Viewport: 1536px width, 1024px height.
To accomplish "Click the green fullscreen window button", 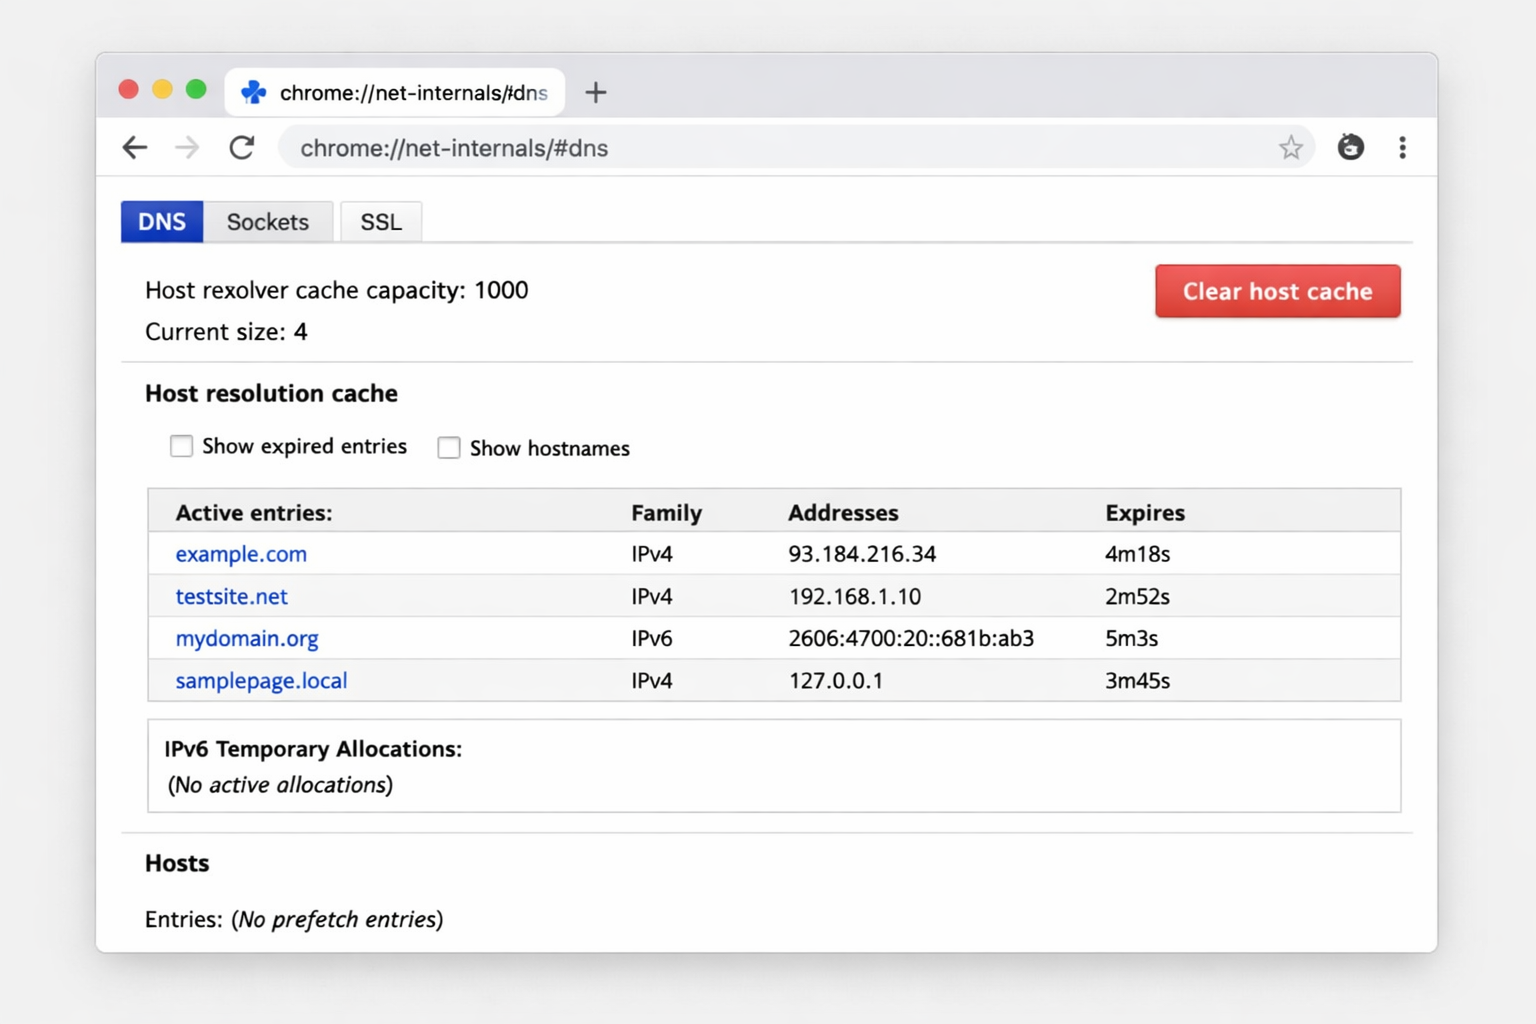I will tap(196, 90).
